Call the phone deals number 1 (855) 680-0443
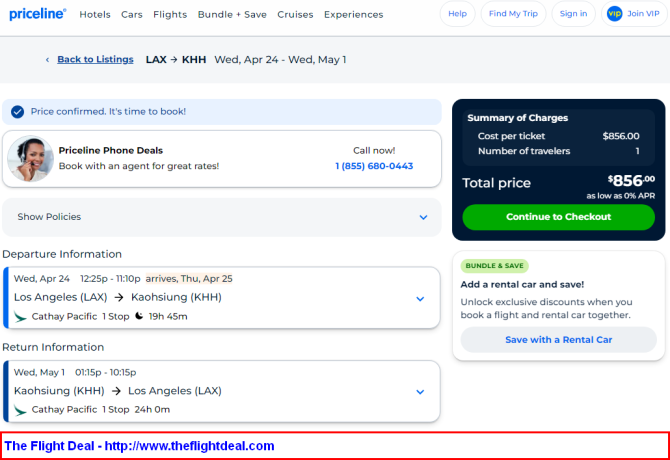The image size is (670, 460). click(374, 166)
